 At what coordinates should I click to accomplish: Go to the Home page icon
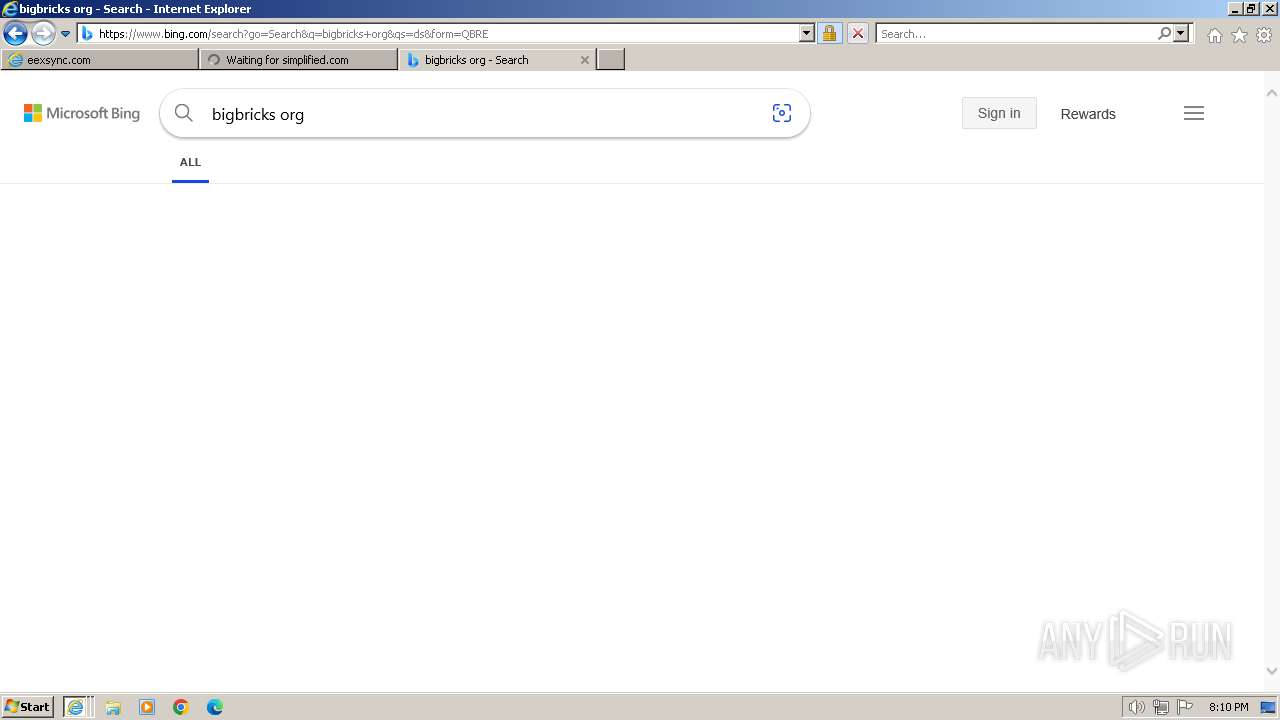[1214, 35]
